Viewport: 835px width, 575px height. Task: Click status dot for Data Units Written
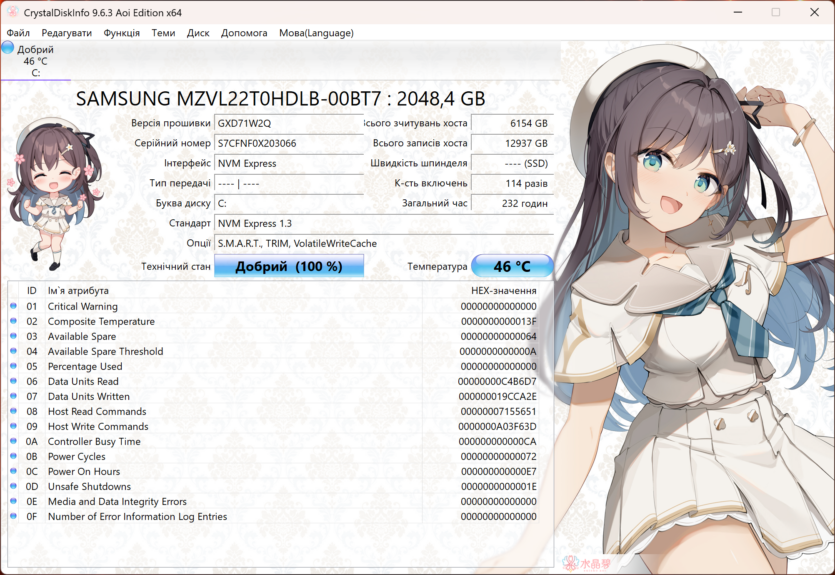point(13,396)
